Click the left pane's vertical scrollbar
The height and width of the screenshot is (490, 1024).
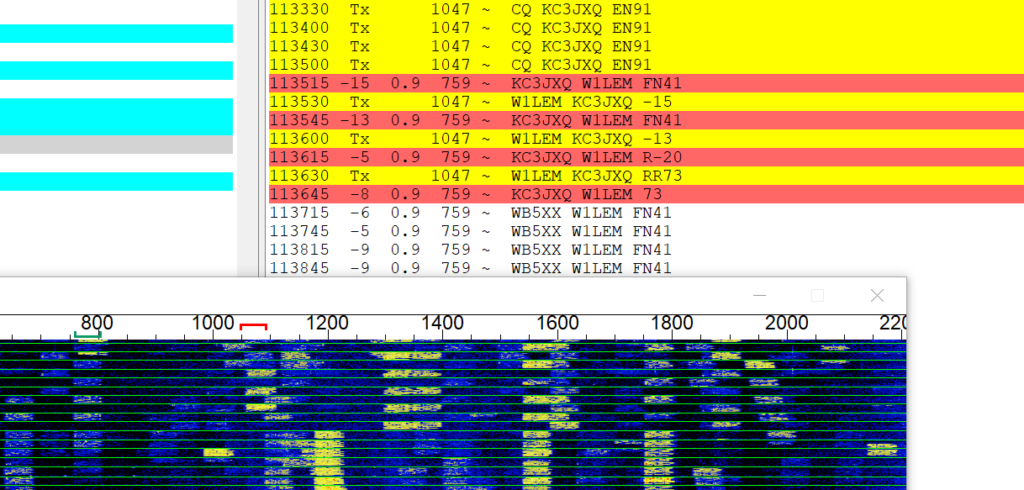tap(248, 137)
